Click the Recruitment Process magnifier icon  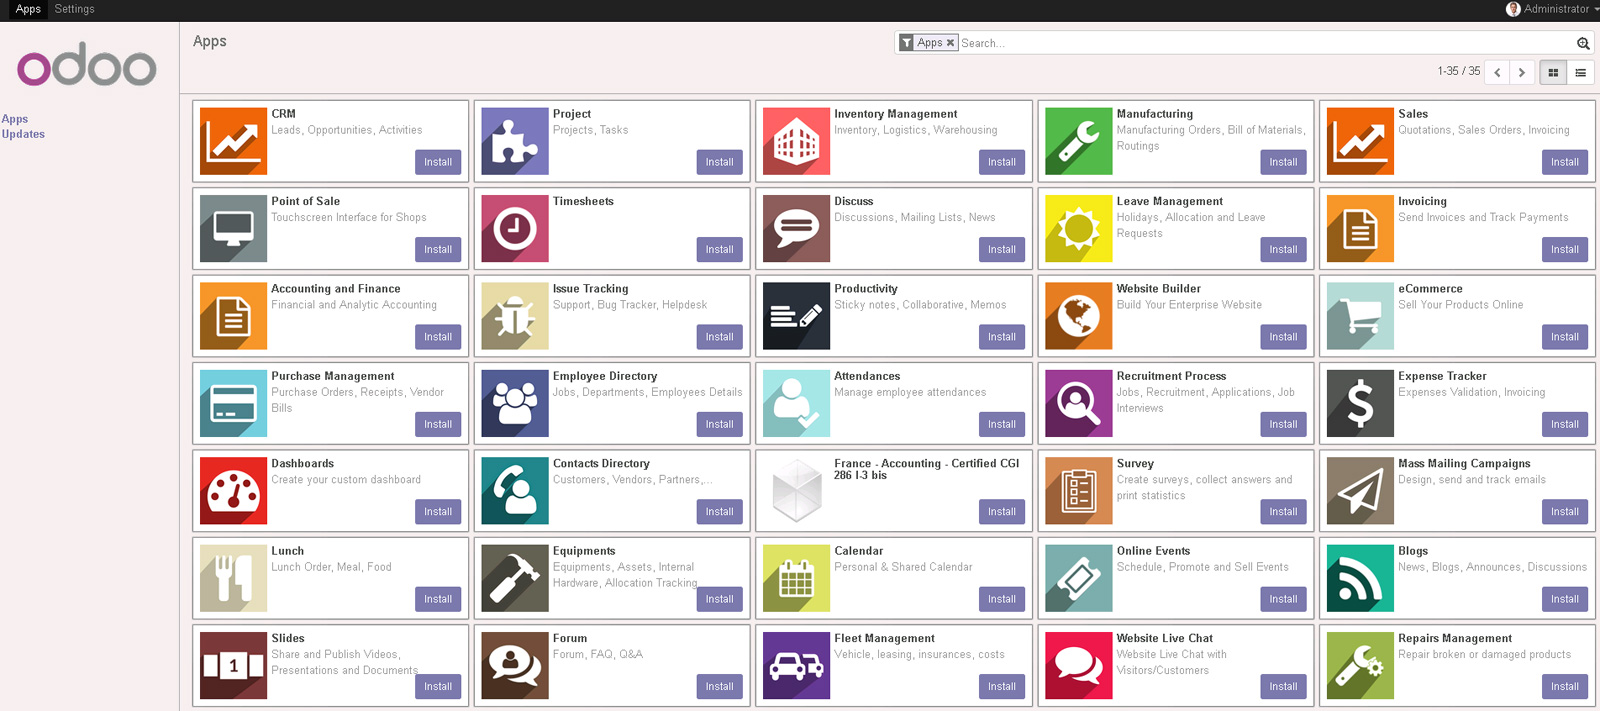tap(1078, 404)
